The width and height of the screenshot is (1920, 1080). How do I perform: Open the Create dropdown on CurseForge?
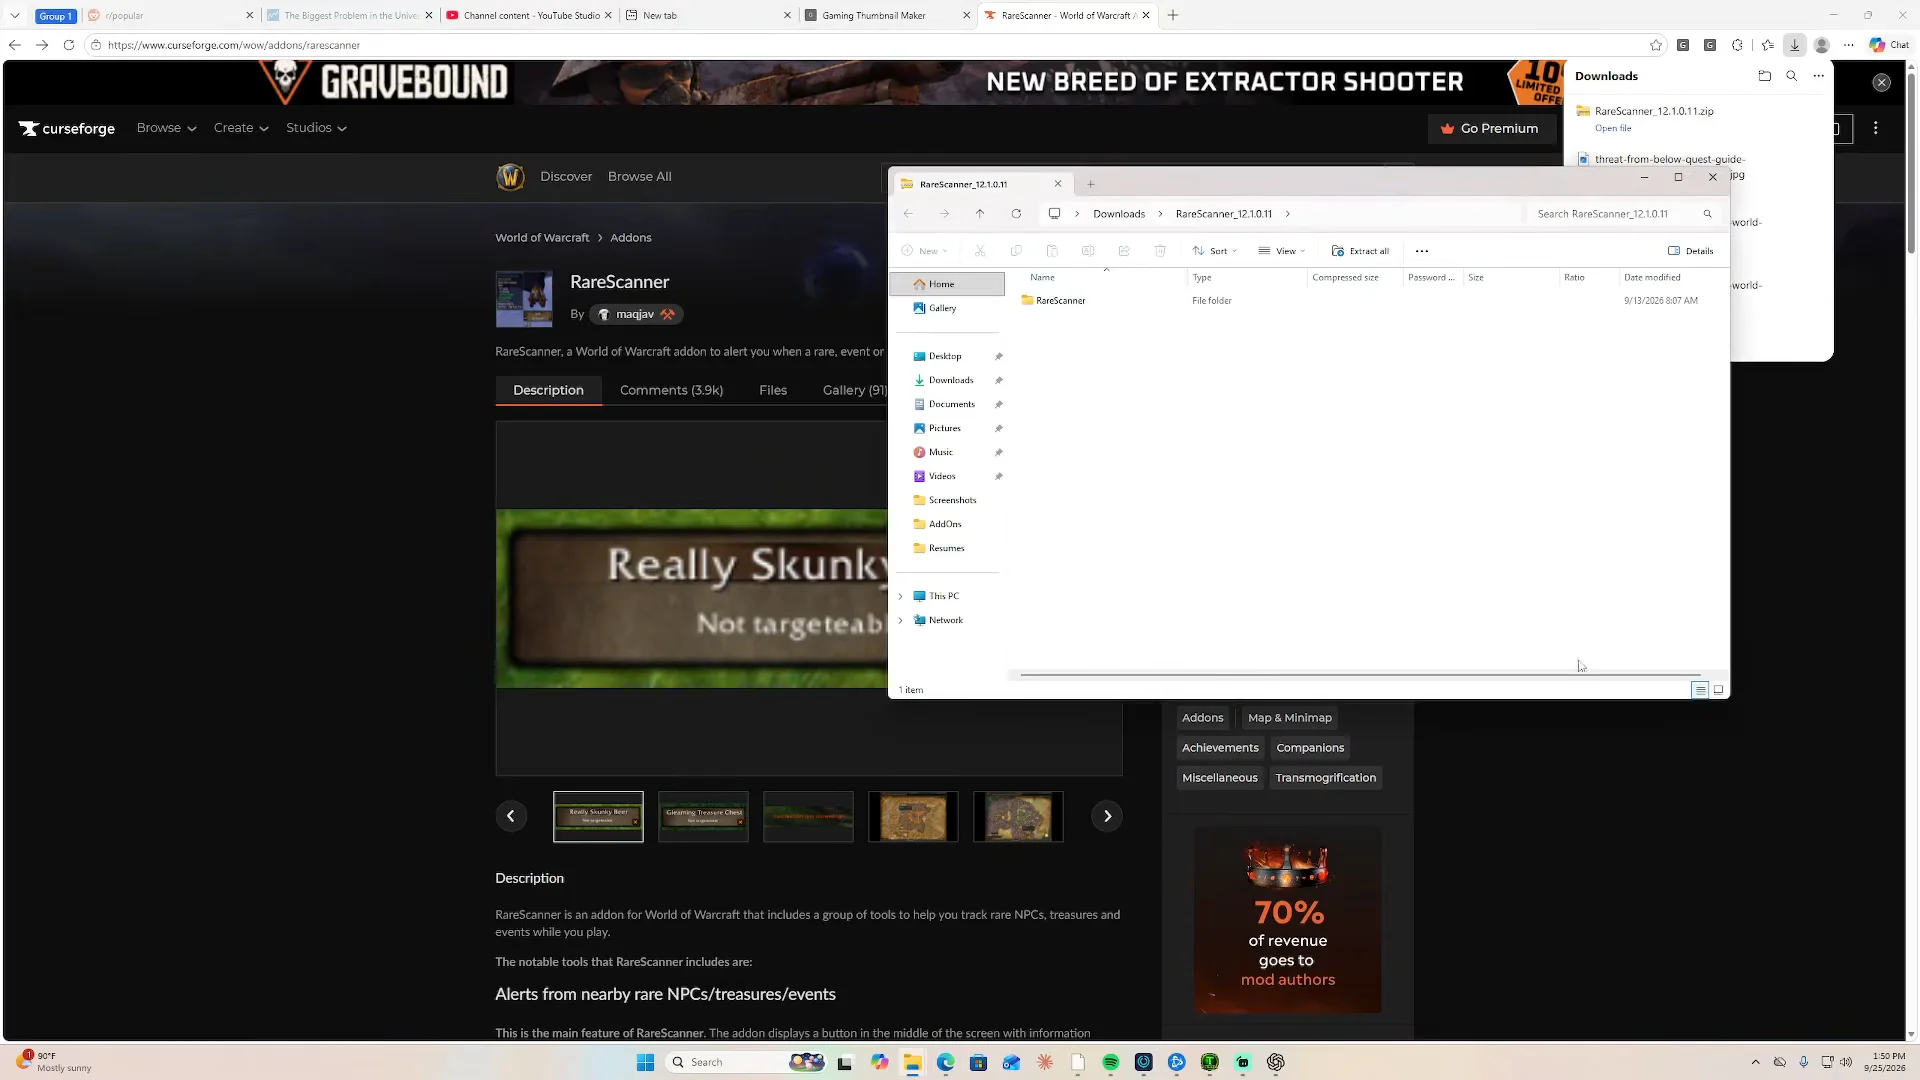(x=241, y=128)
